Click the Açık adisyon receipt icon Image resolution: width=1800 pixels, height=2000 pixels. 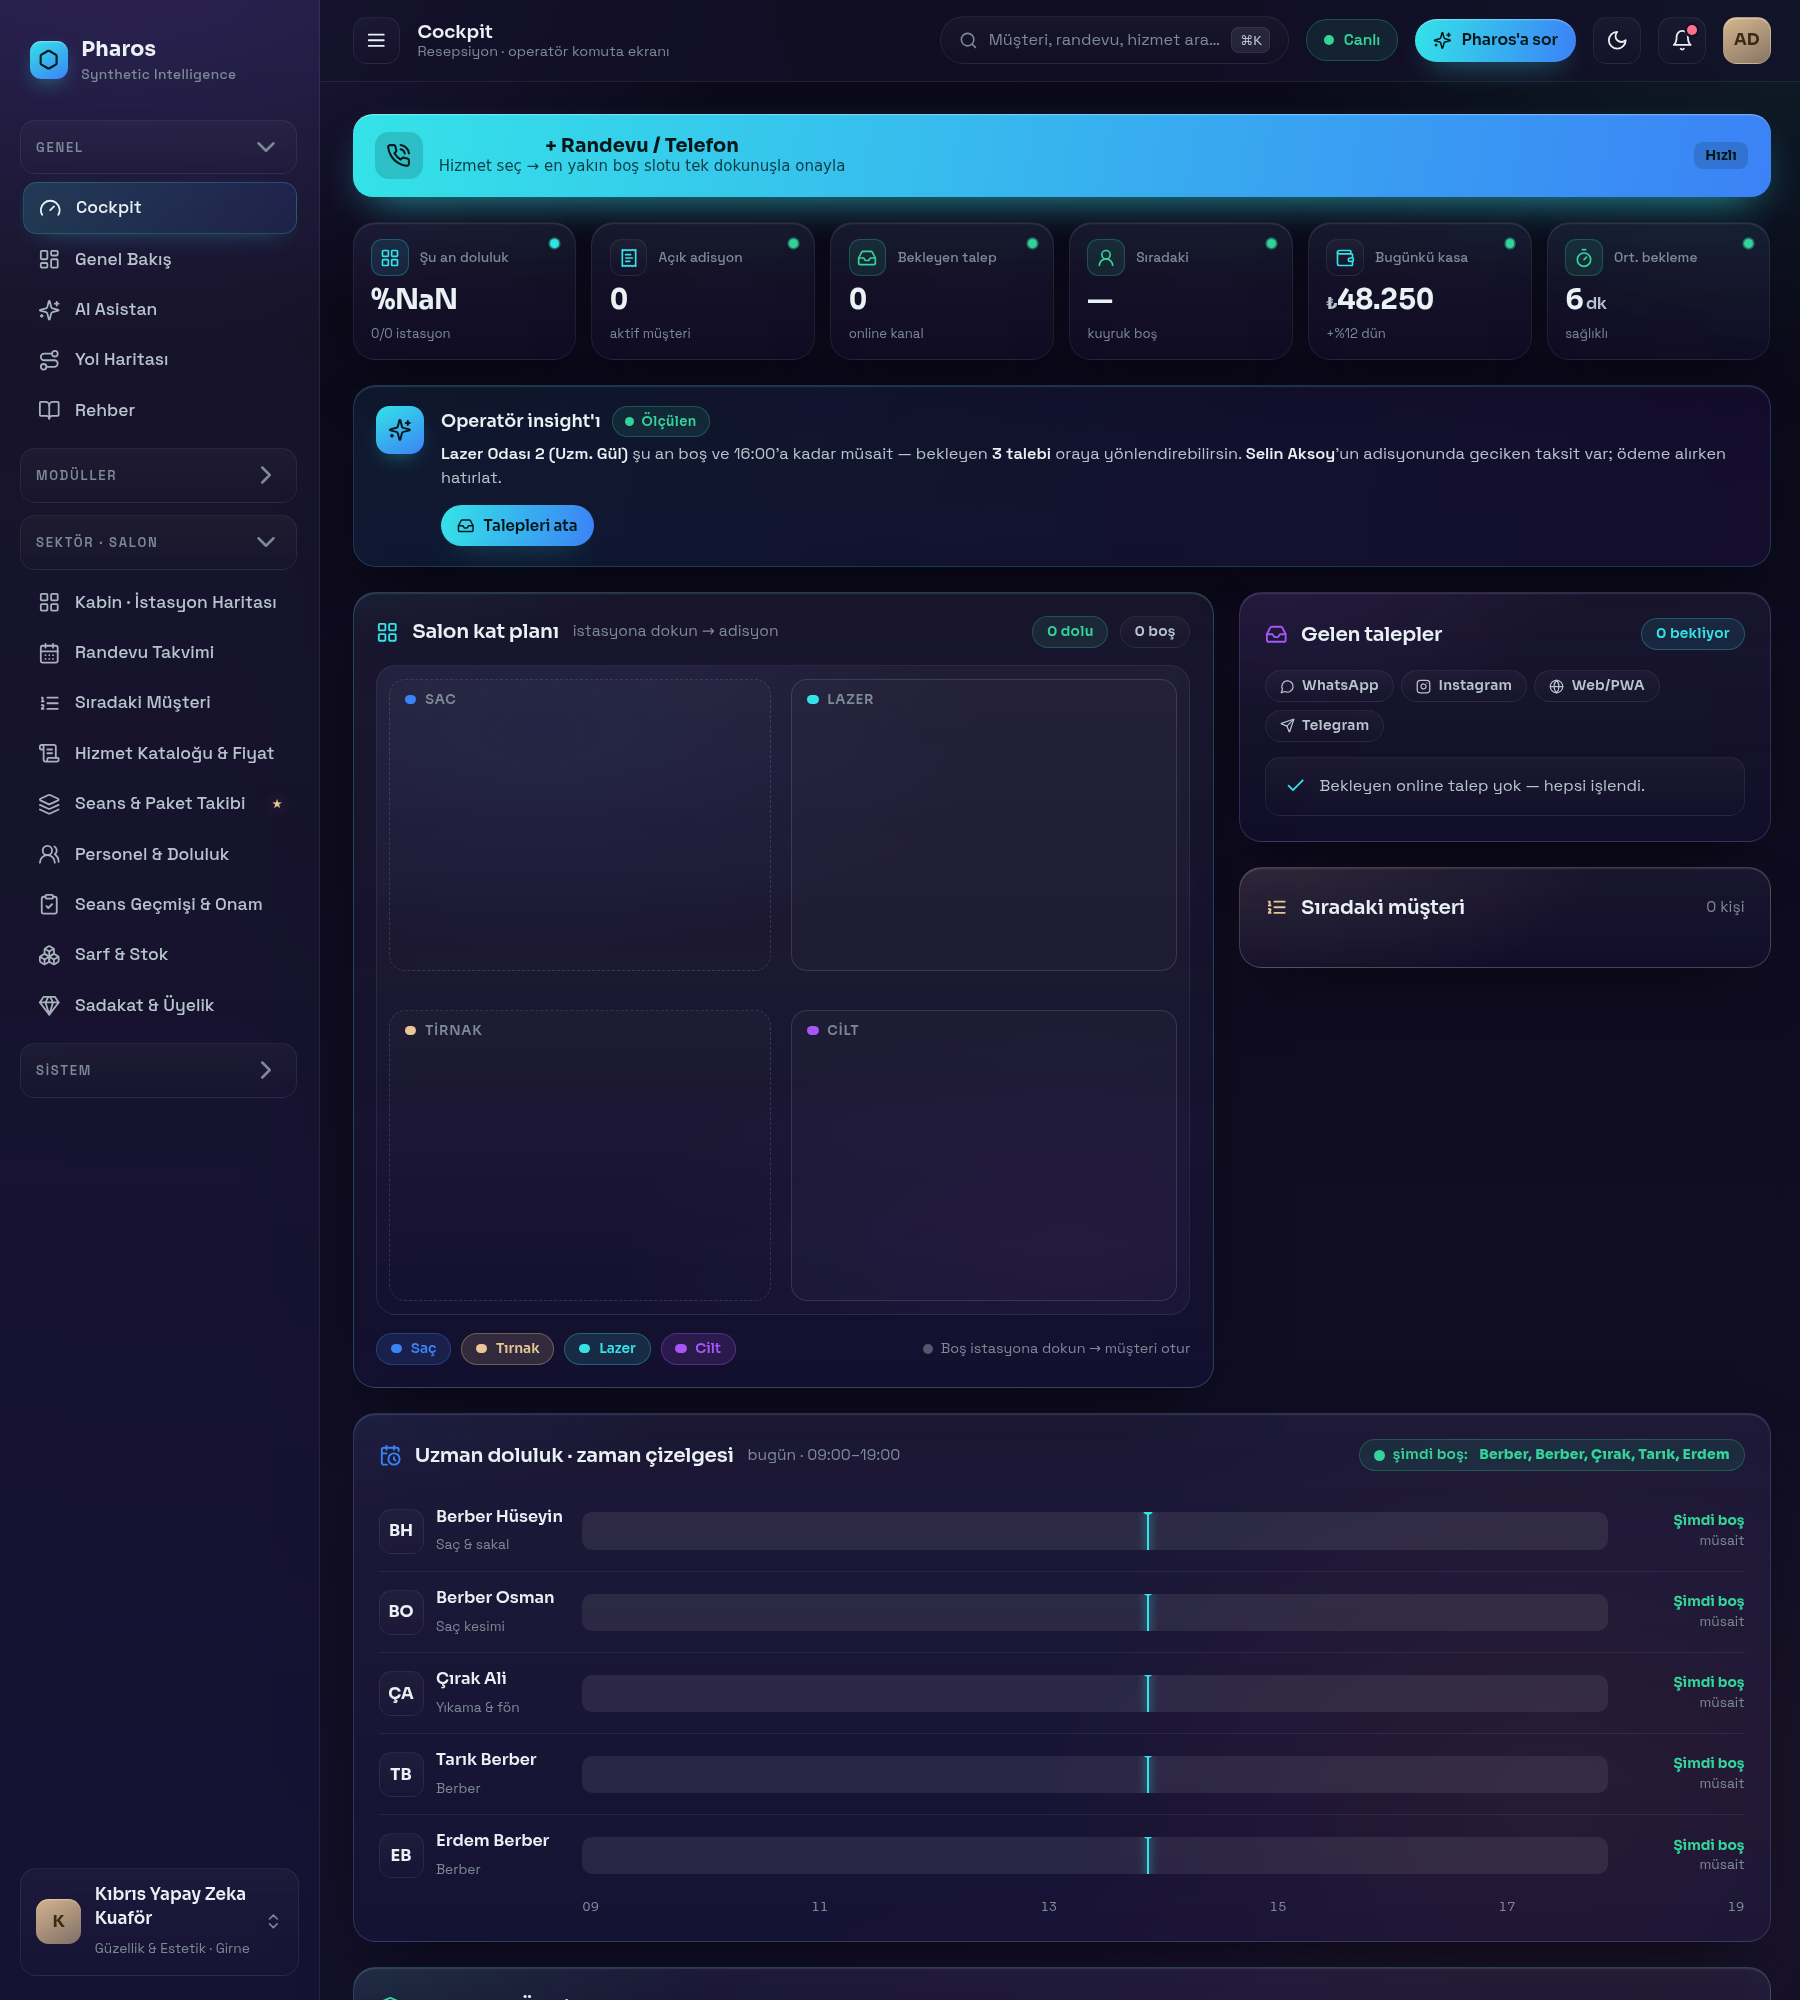point(629,258)
